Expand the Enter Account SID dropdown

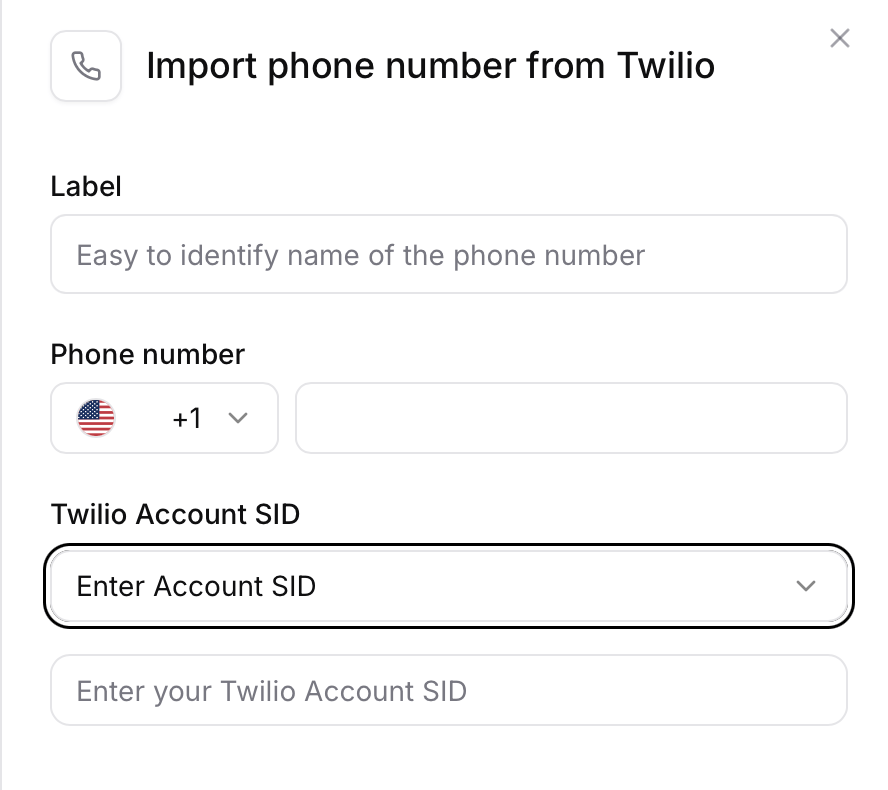[448, 586]
